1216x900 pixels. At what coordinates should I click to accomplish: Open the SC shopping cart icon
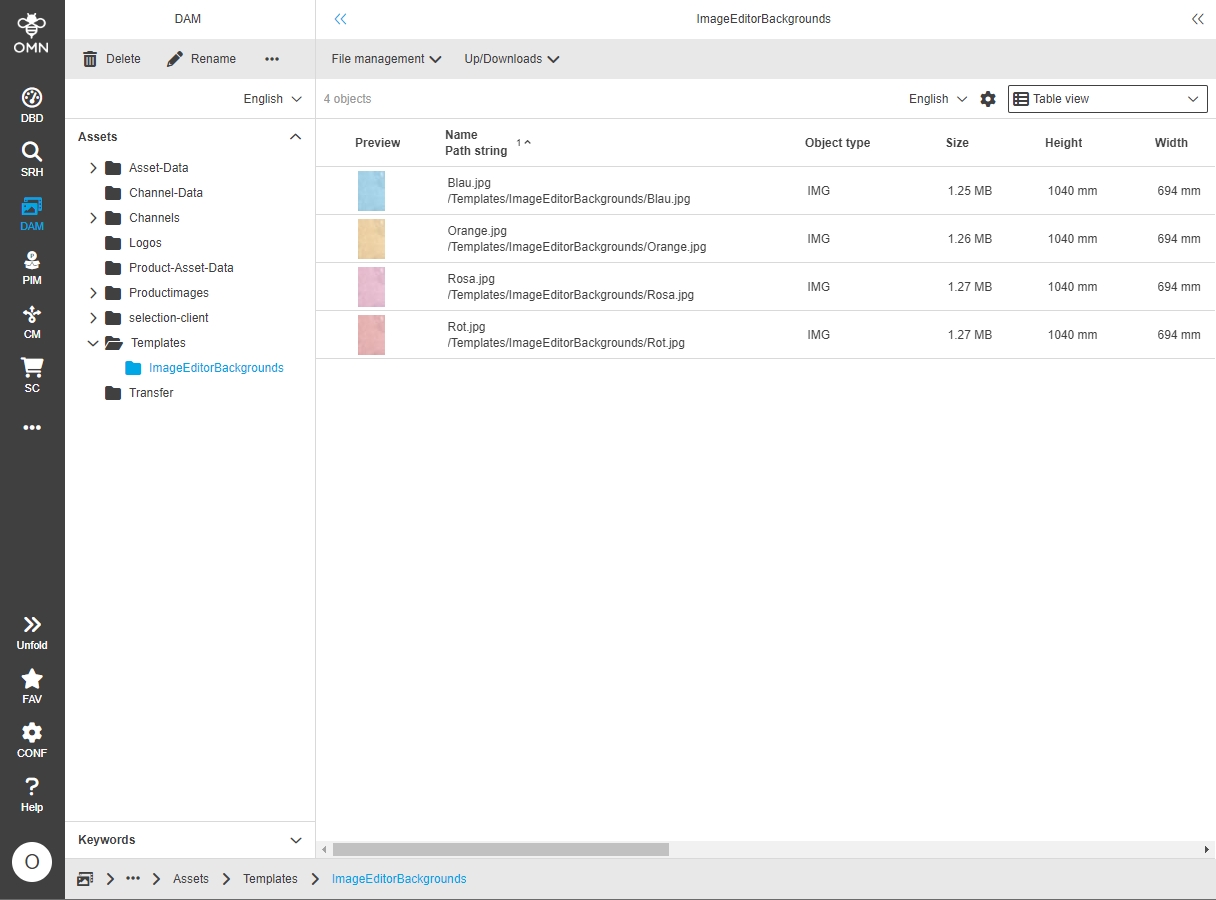click(32, 375)
